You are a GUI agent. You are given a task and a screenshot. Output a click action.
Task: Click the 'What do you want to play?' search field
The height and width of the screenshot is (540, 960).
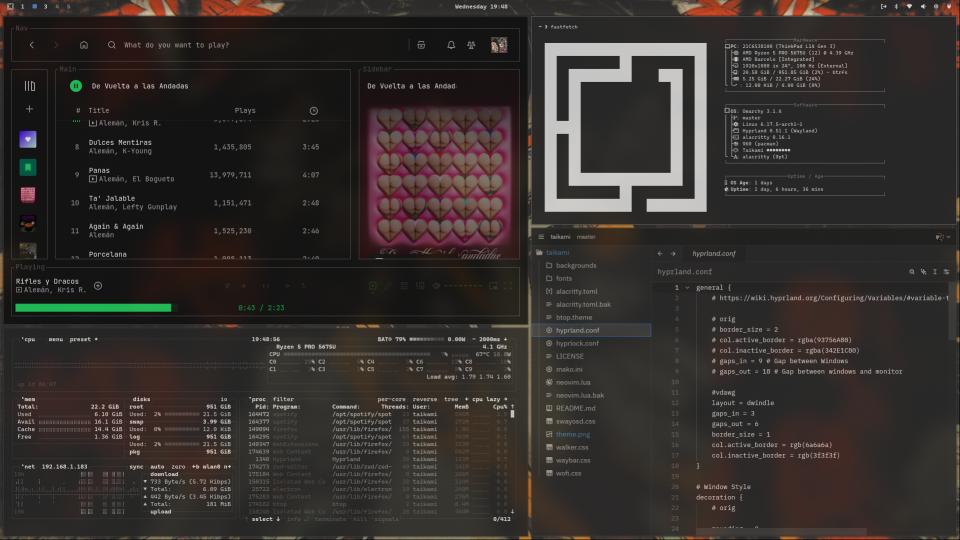[x=250, y=45]
